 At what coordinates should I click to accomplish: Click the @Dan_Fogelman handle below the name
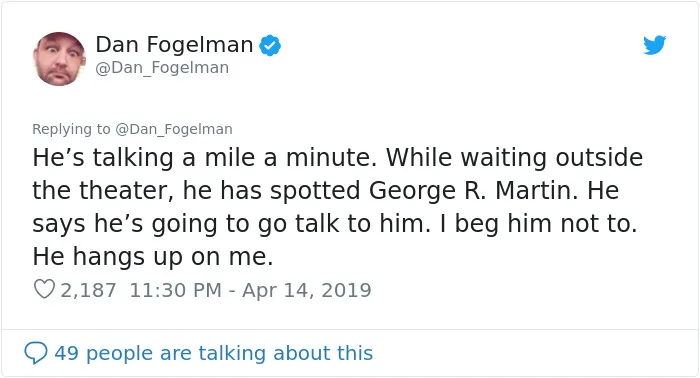coord(162,68)
